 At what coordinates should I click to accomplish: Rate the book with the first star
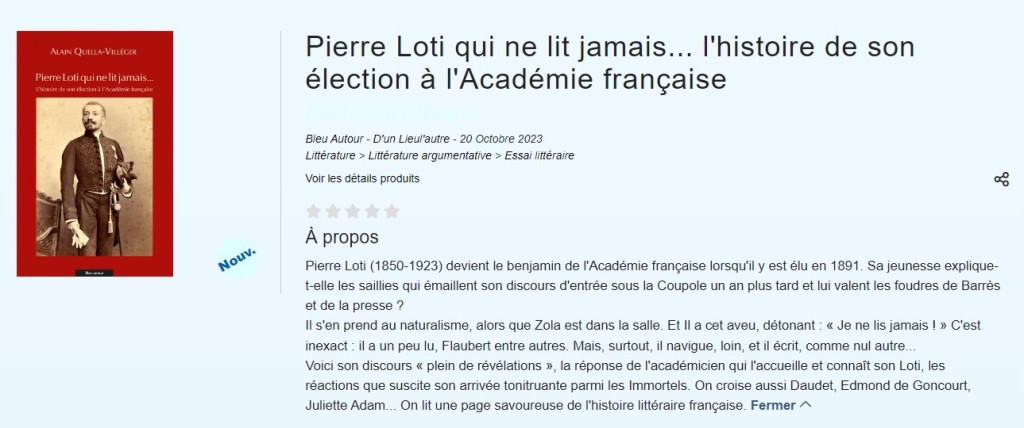tap(313, 211)
